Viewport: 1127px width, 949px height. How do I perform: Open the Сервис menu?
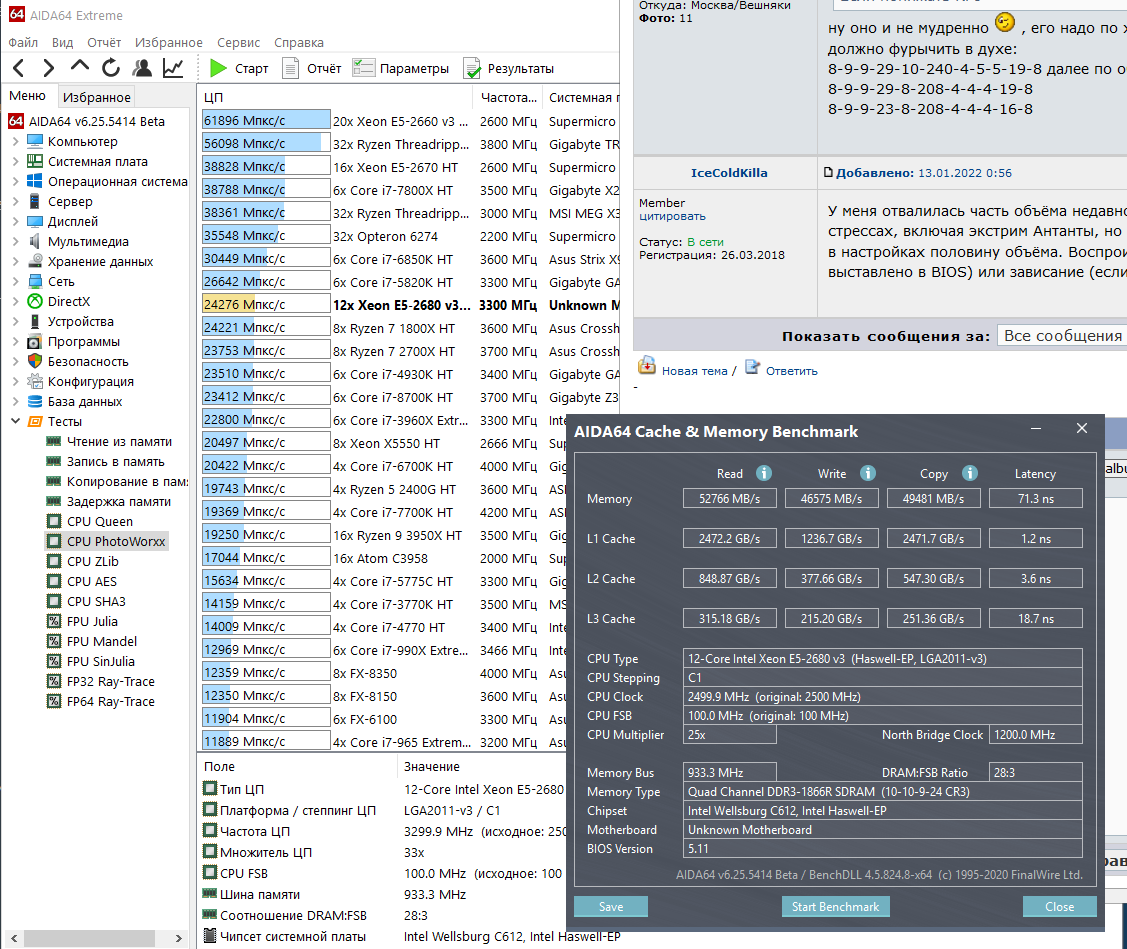238,42
